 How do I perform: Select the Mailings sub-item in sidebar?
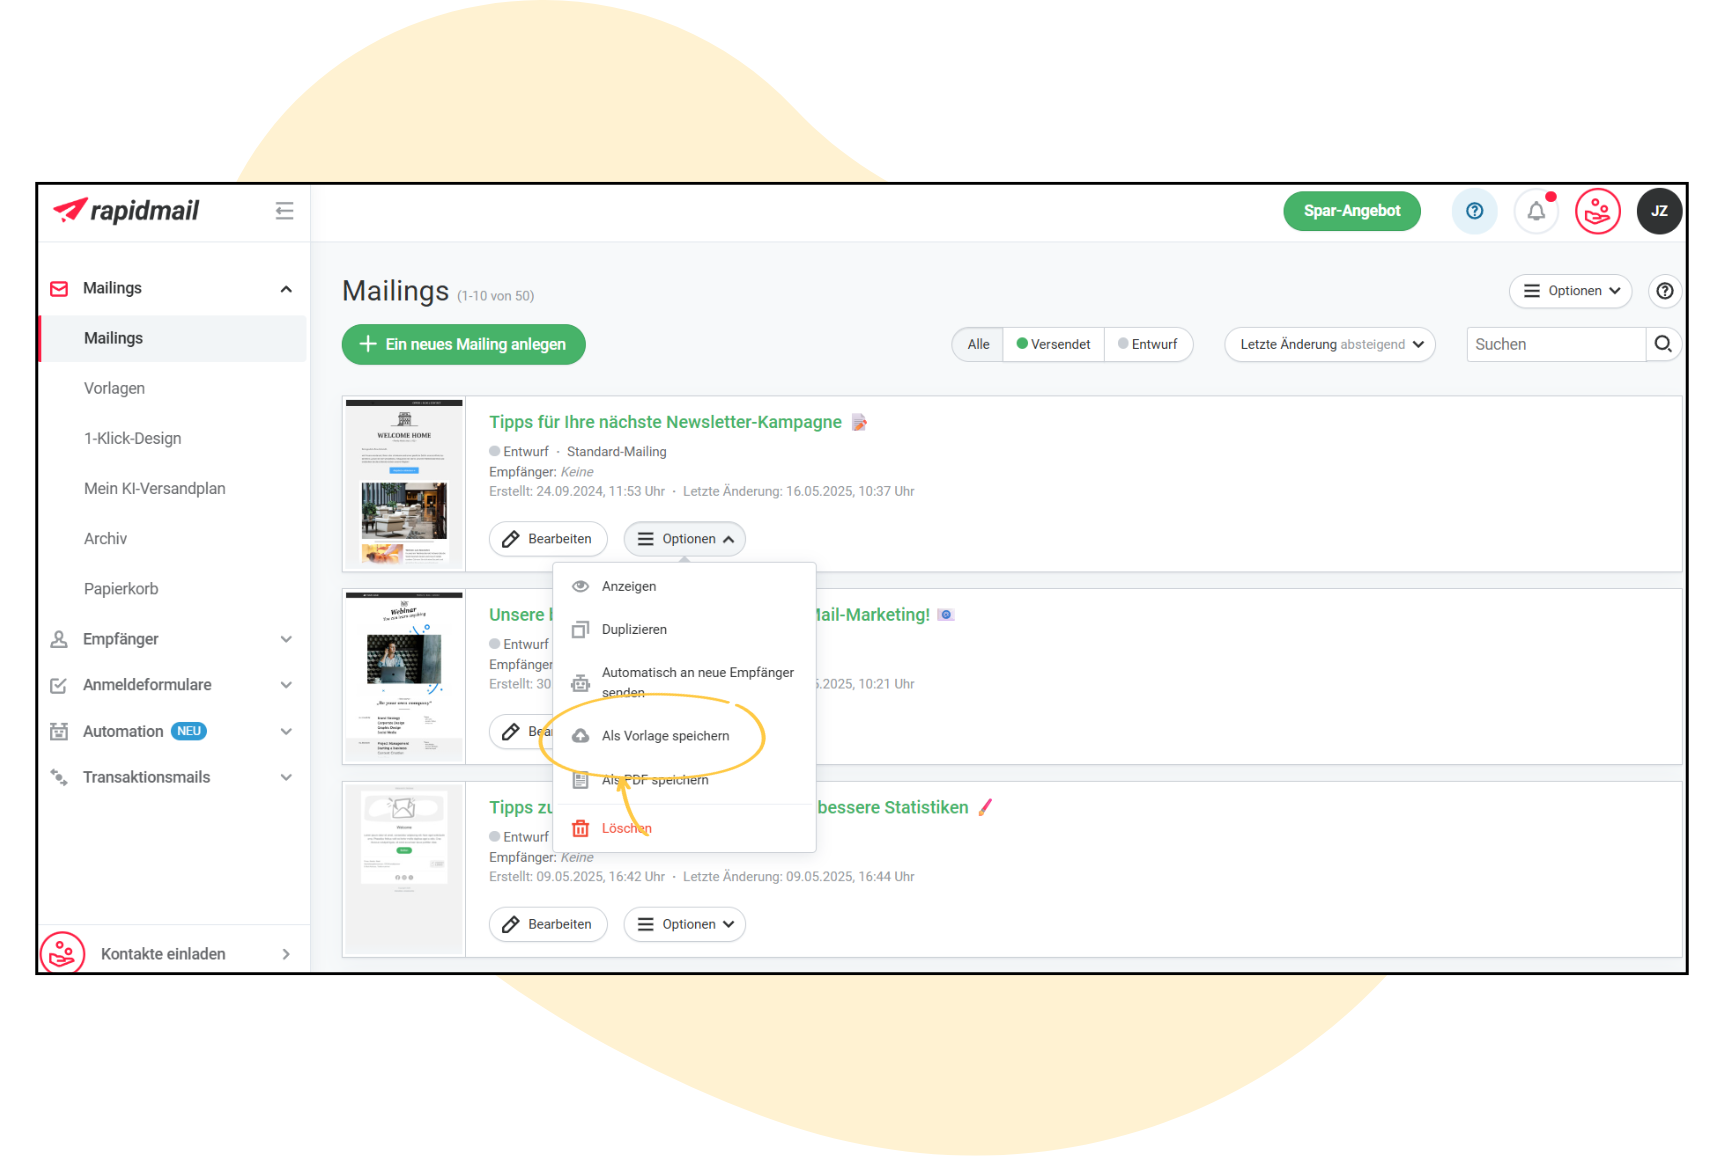click(x=172, y=338)
